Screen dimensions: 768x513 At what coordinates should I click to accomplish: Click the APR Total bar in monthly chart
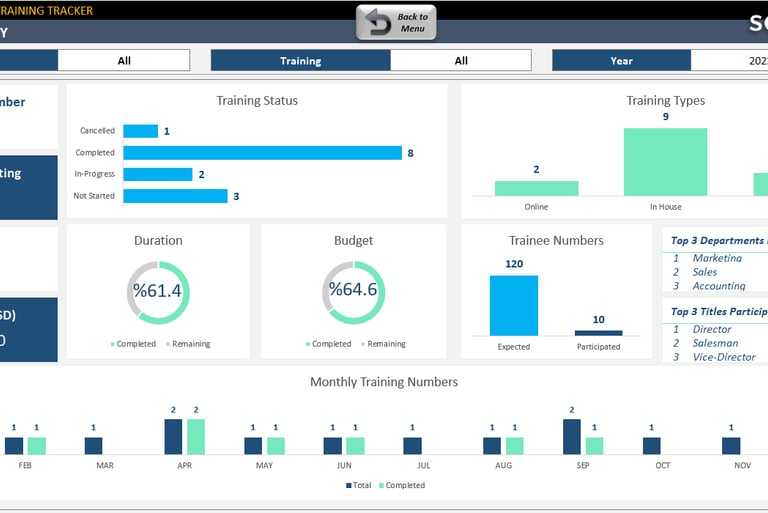(173, 437)
